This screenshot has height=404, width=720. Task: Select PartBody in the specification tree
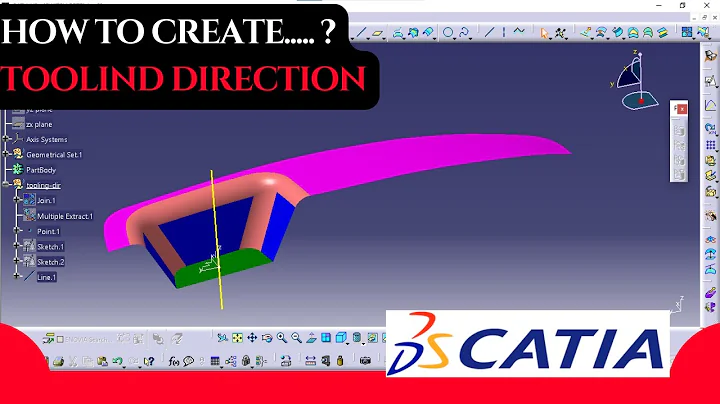click(41, 170)
